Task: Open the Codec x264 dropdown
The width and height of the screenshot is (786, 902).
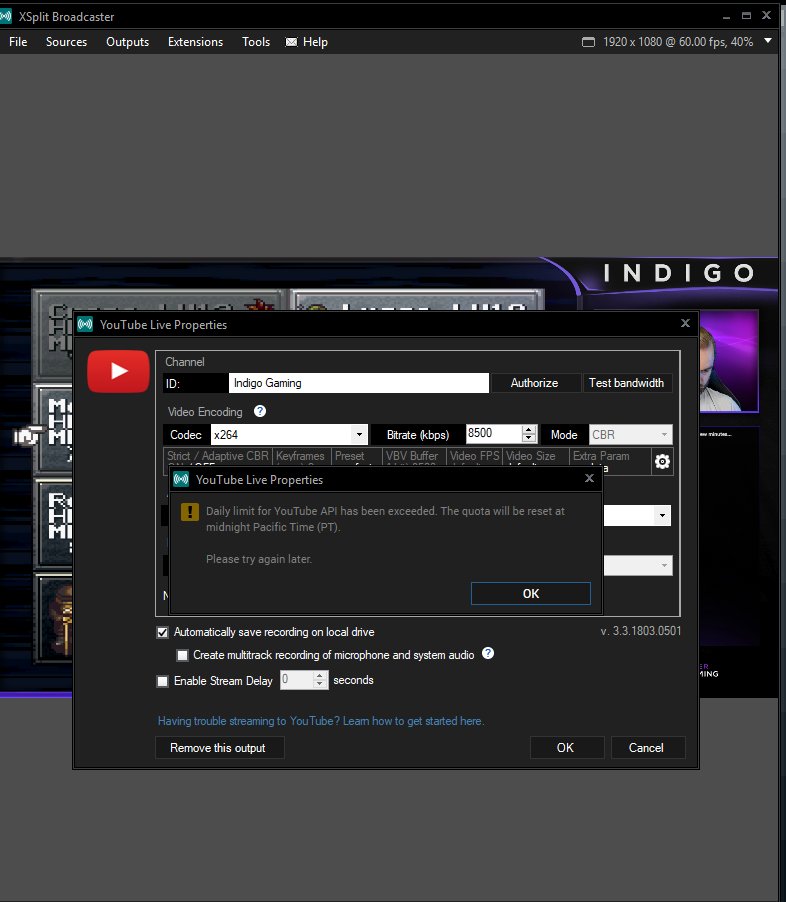Action: coord(289,435)
